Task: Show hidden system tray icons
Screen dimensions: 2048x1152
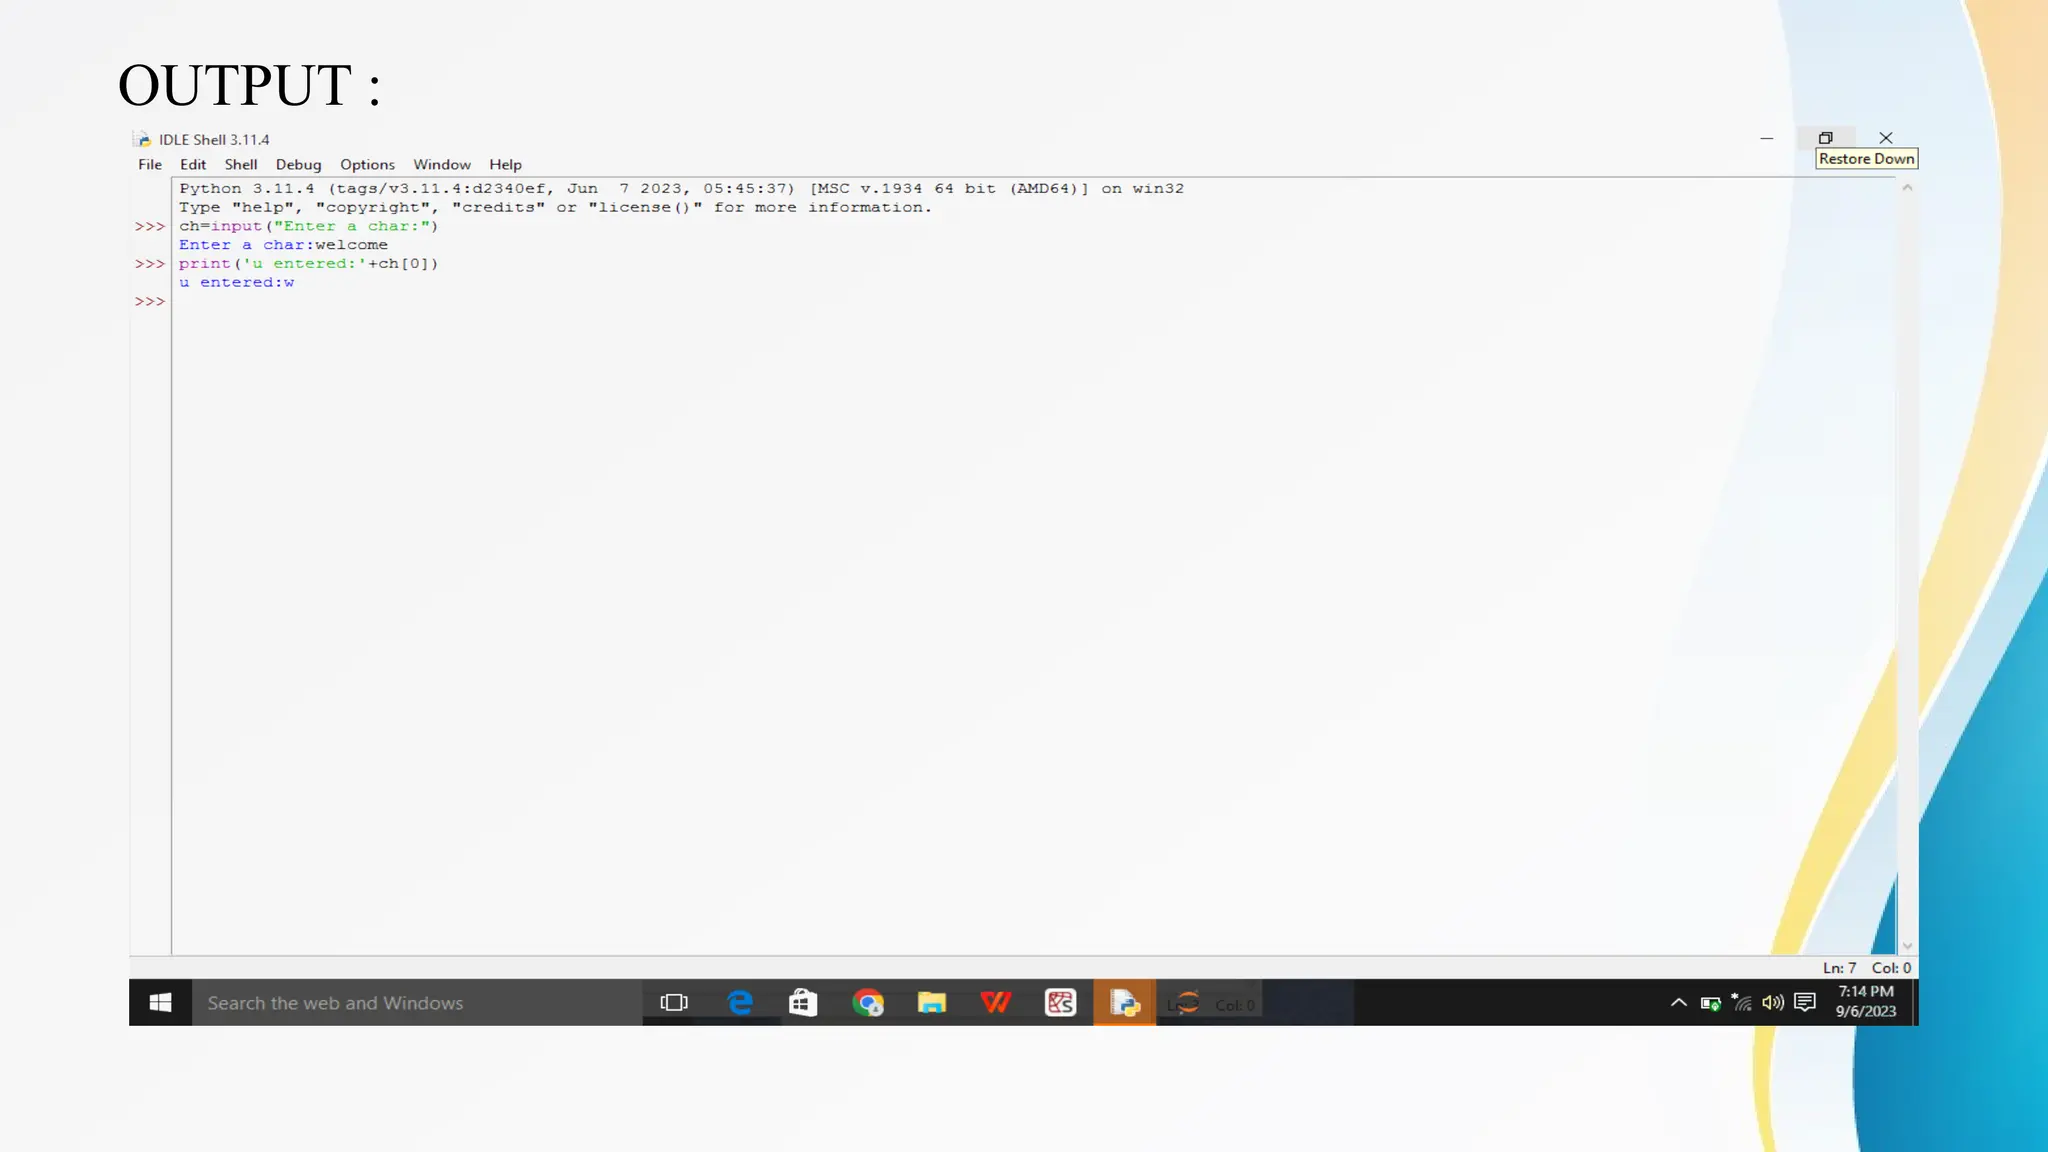Action: [1679, 1003]
